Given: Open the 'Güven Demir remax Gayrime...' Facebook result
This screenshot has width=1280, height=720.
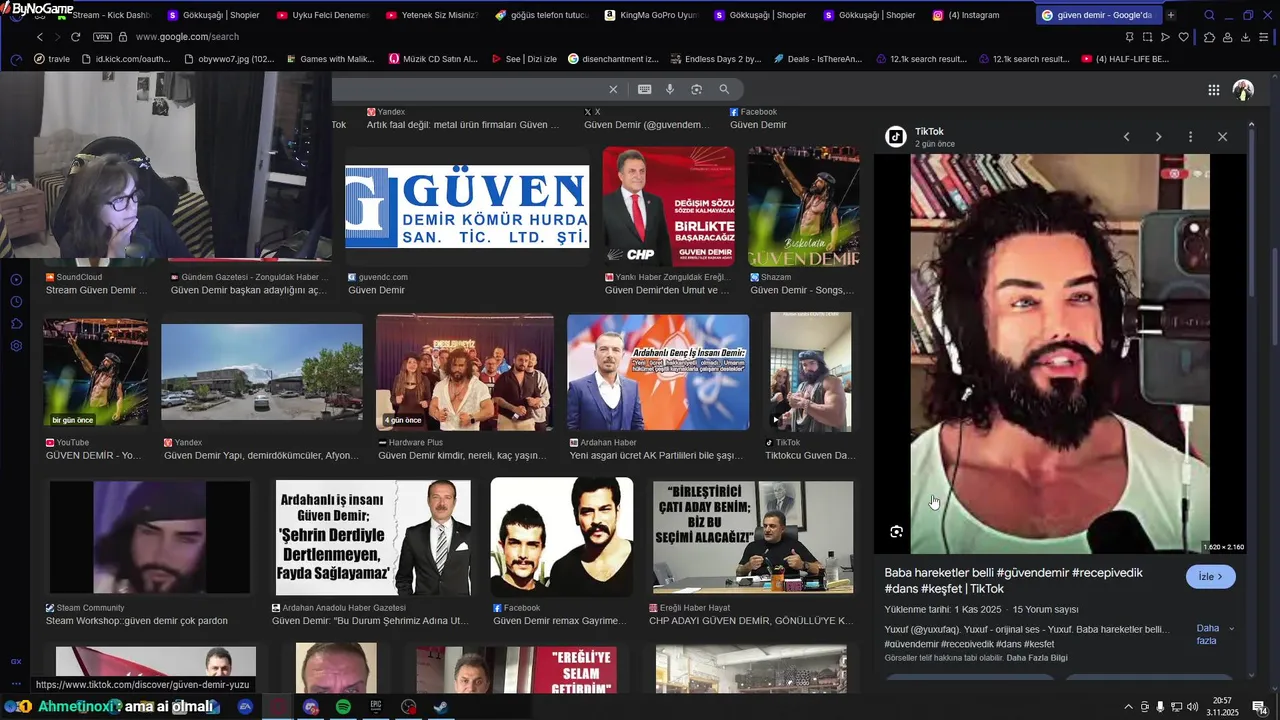Looking at the screenshot, I should (x=559, y=621).
